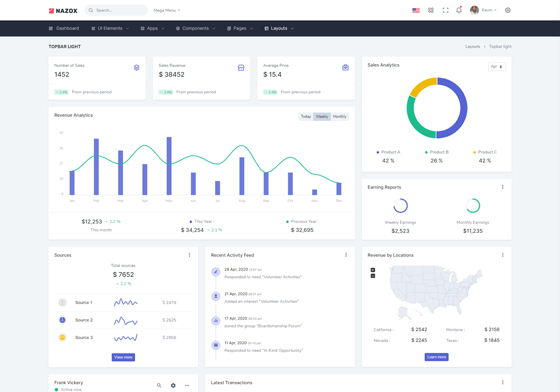Viewport: 560px width, 392px height.
Task: Open the Apr month selector
Action: point(496,66)
